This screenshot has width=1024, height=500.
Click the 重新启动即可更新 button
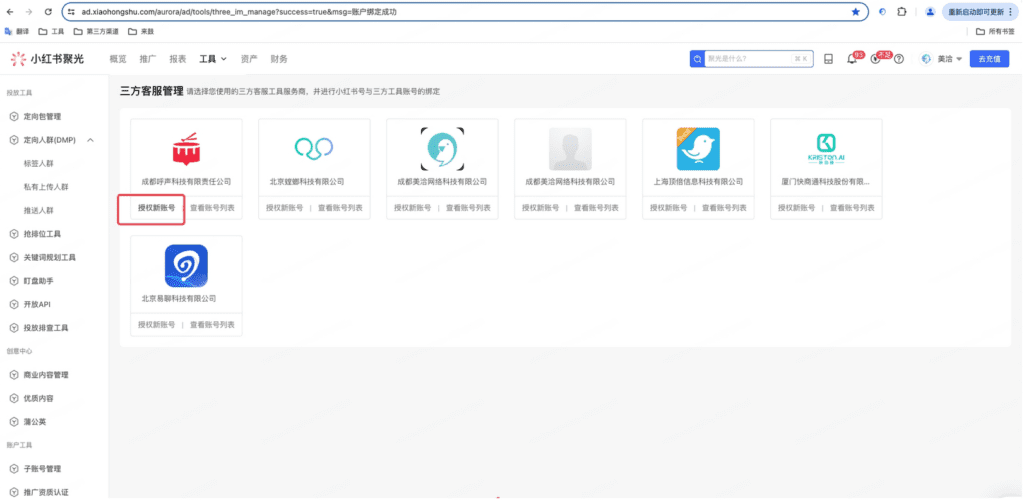click(x=980, y=12)
